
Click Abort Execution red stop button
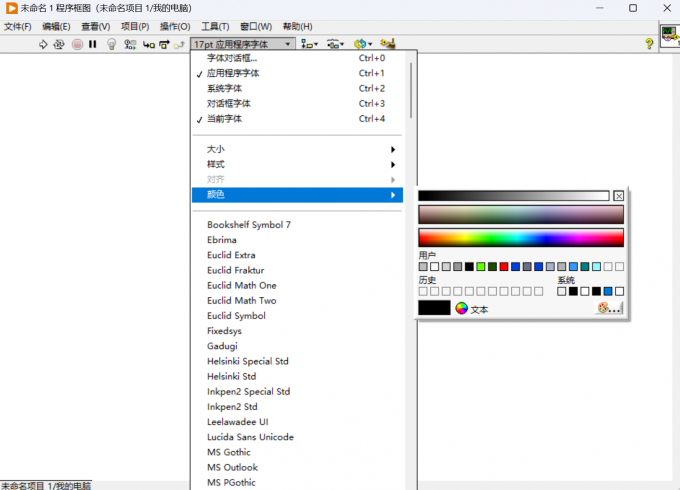[x=77, y=44]
